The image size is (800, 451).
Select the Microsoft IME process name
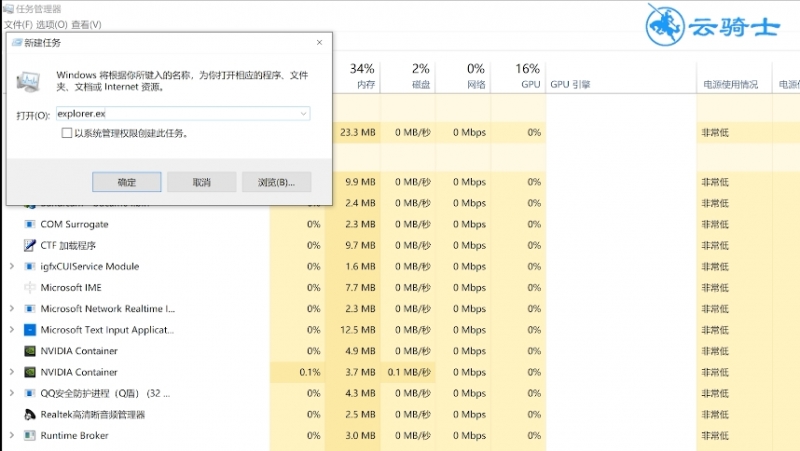click(71, 288)
